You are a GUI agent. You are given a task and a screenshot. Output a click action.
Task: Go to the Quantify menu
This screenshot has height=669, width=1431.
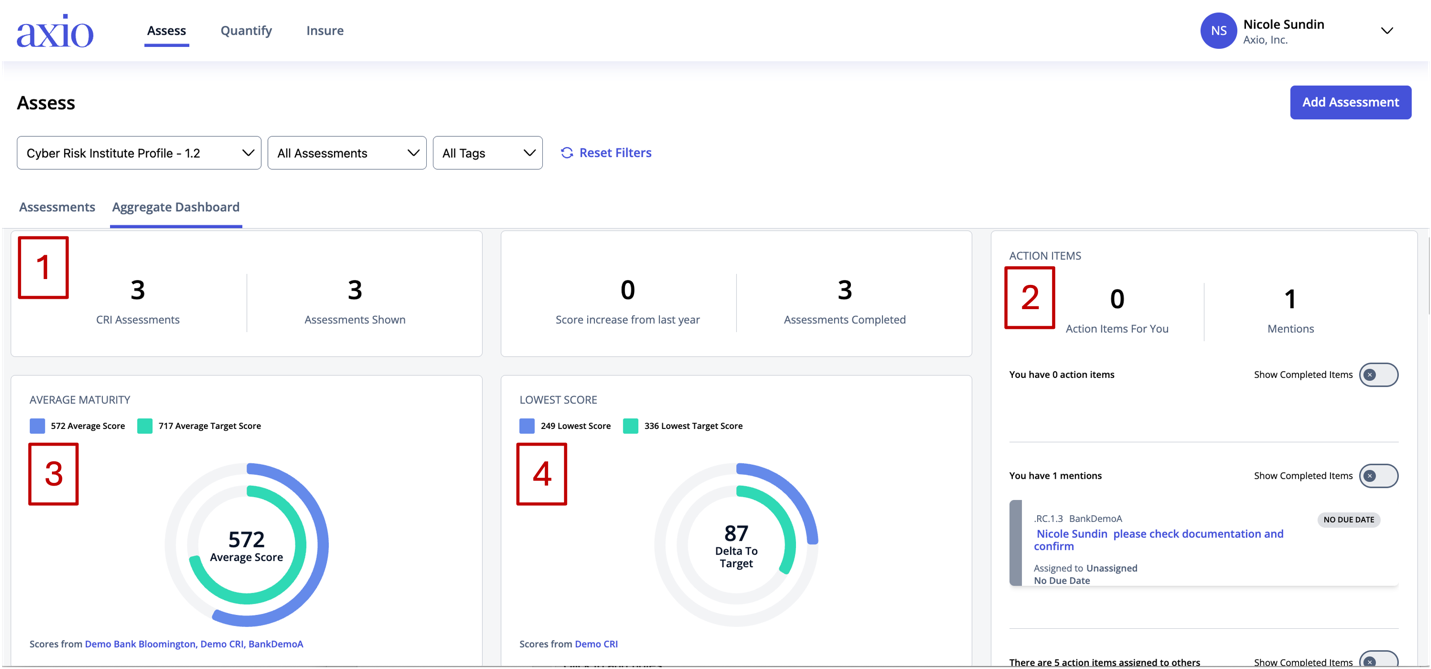click(246, 31)
